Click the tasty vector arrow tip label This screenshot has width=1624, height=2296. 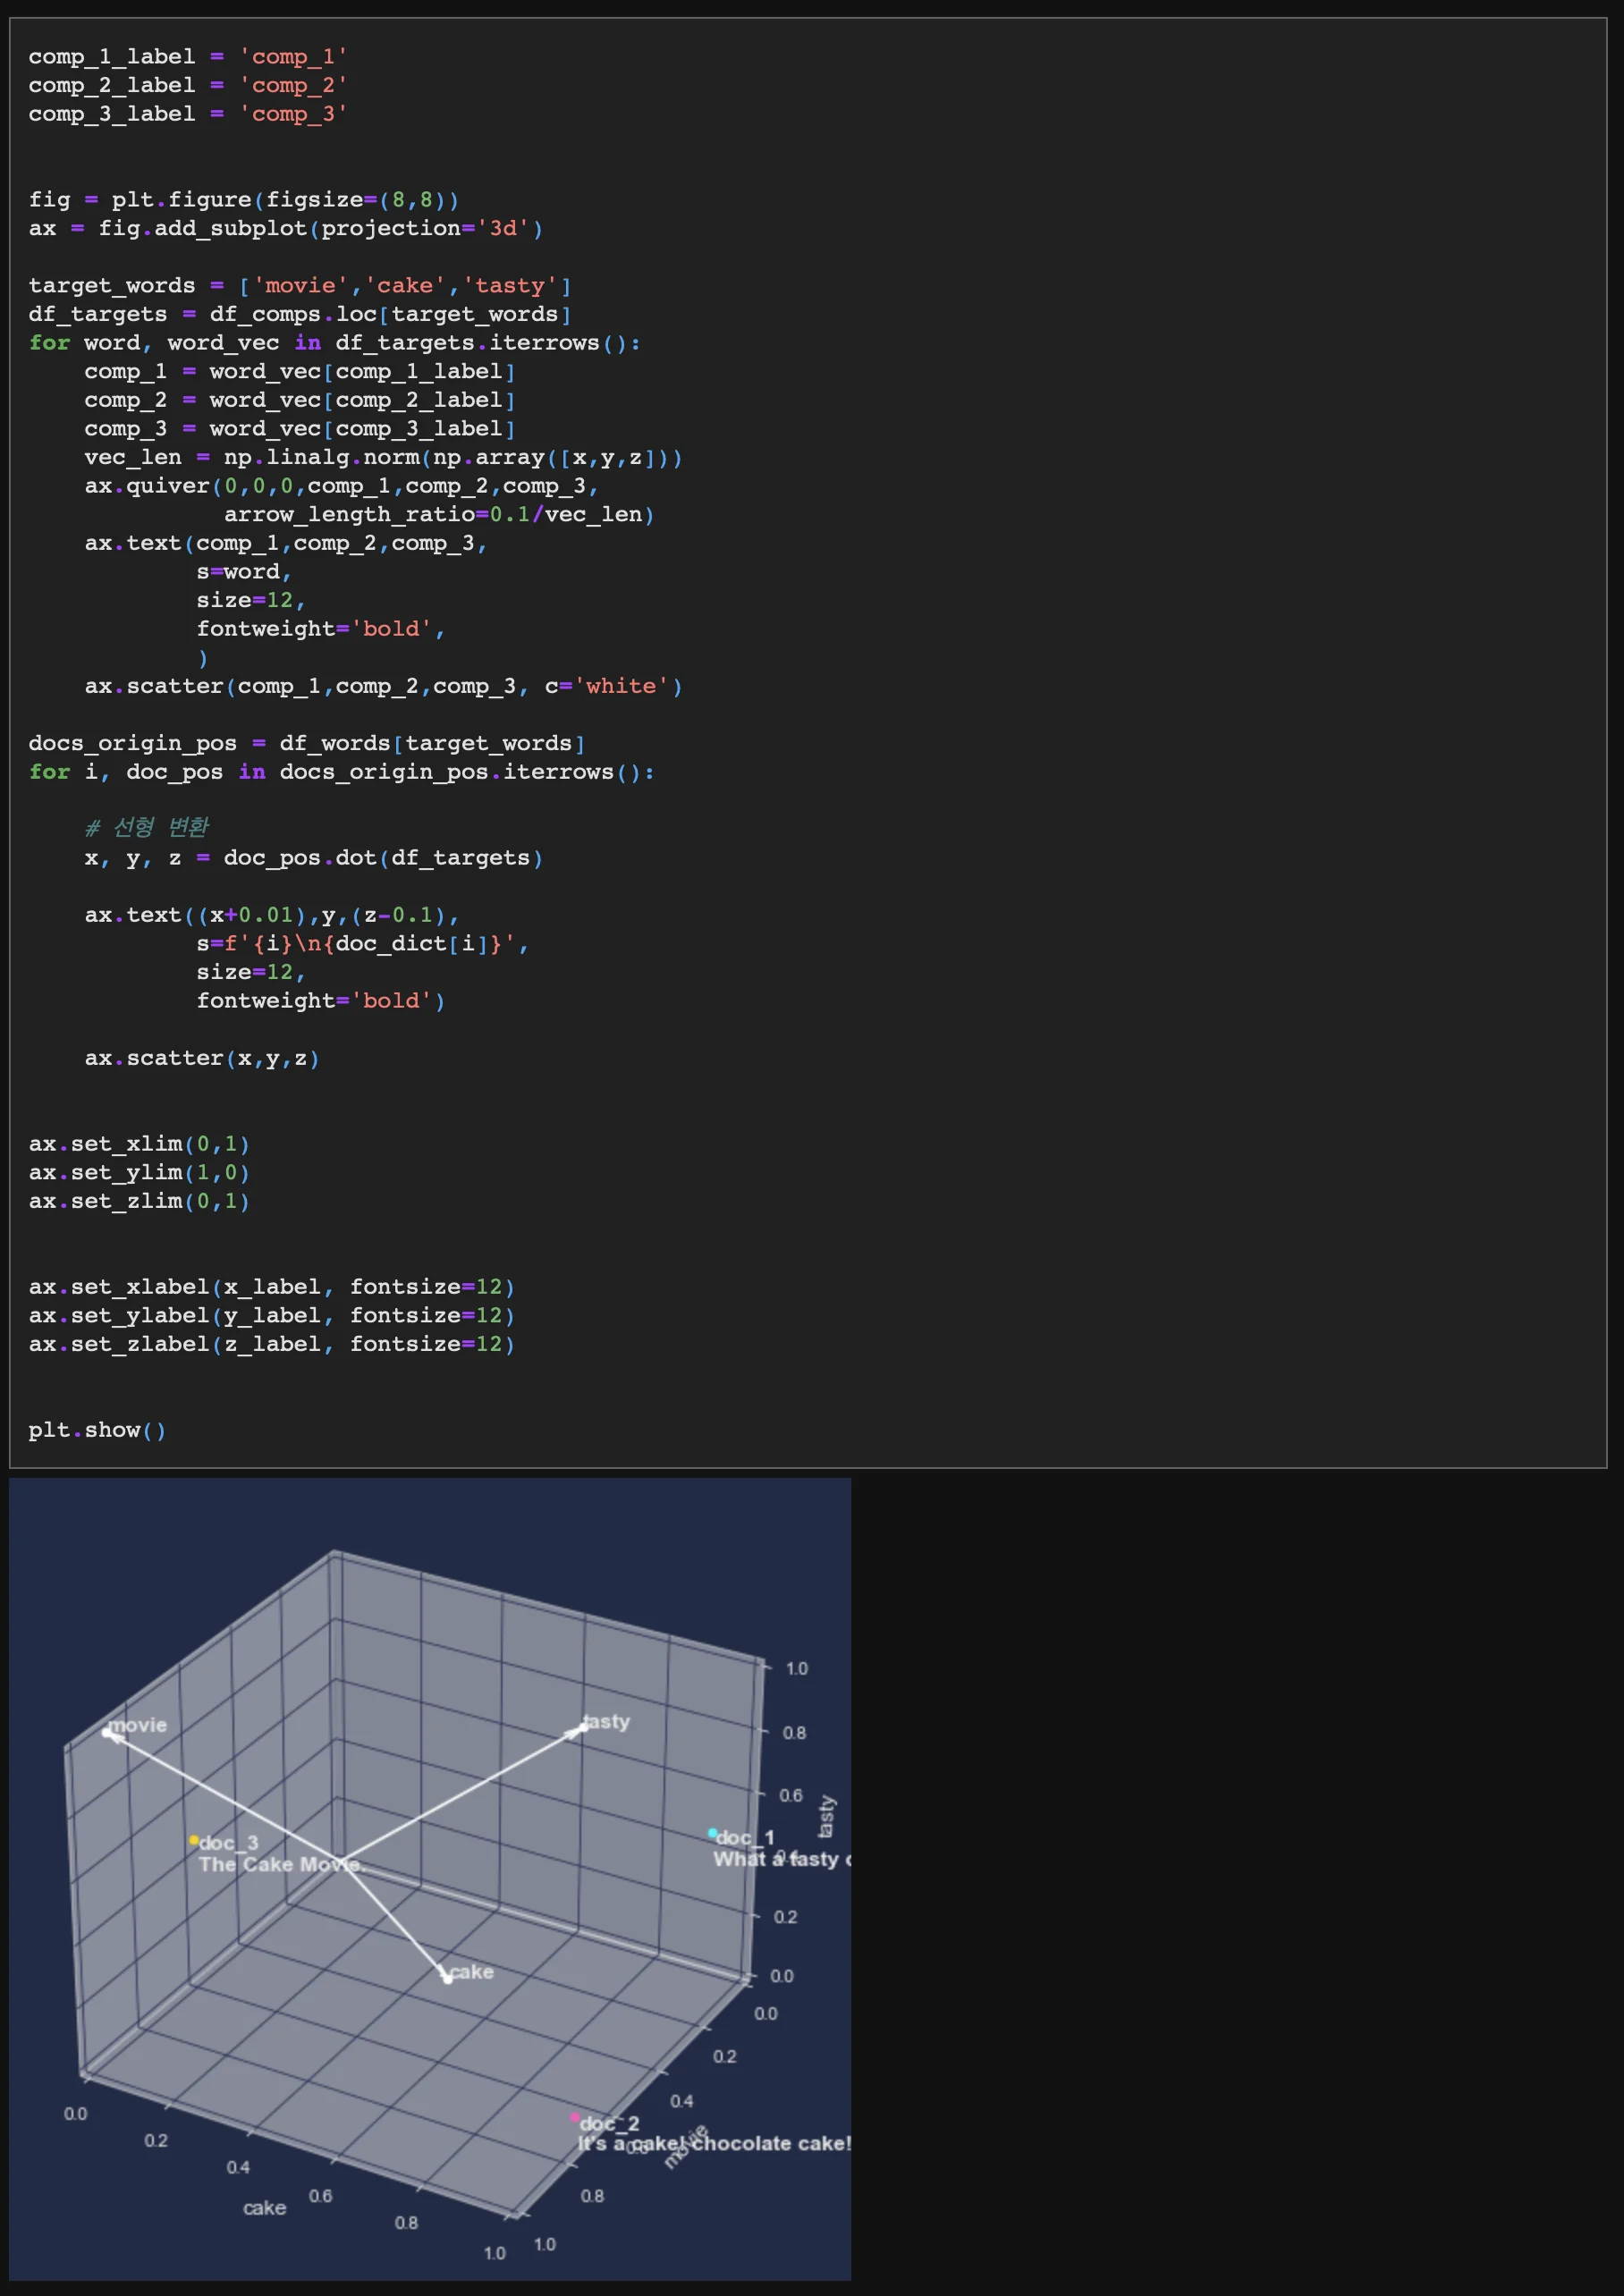coord(607,1721)
